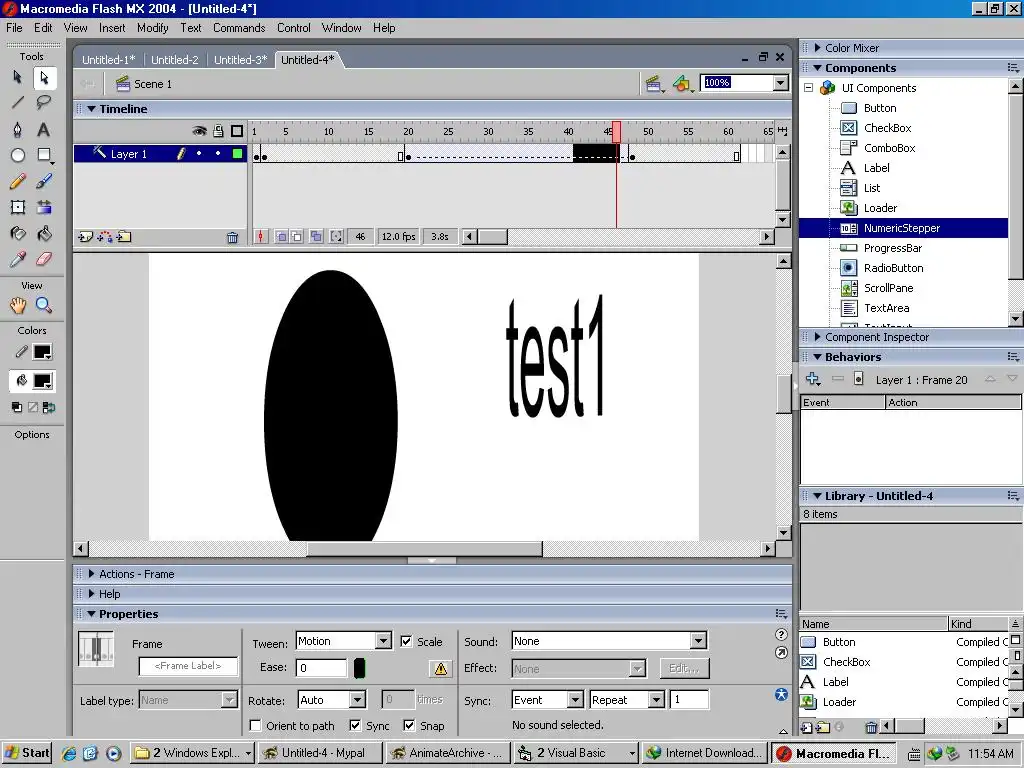Toggle show all layers as outlines
This screenshot has height=768, width=1024.
point(237,131)
